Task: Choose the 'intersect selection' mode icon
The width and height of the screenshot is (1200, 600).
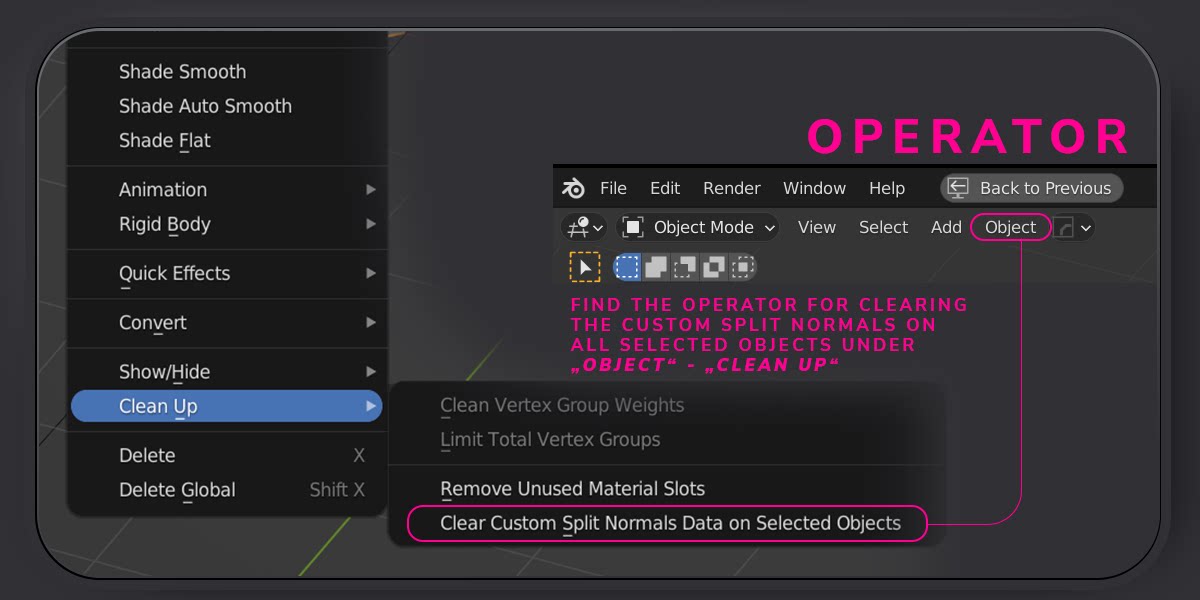Action: tap(742, 267)
